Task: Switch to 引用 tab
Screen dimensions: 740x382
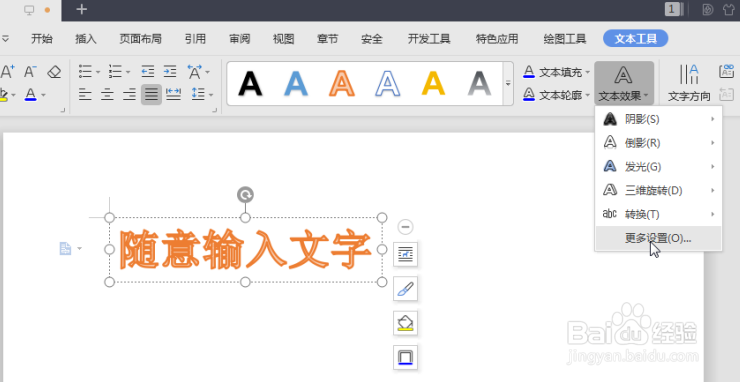Action: [x=195, y=39]
